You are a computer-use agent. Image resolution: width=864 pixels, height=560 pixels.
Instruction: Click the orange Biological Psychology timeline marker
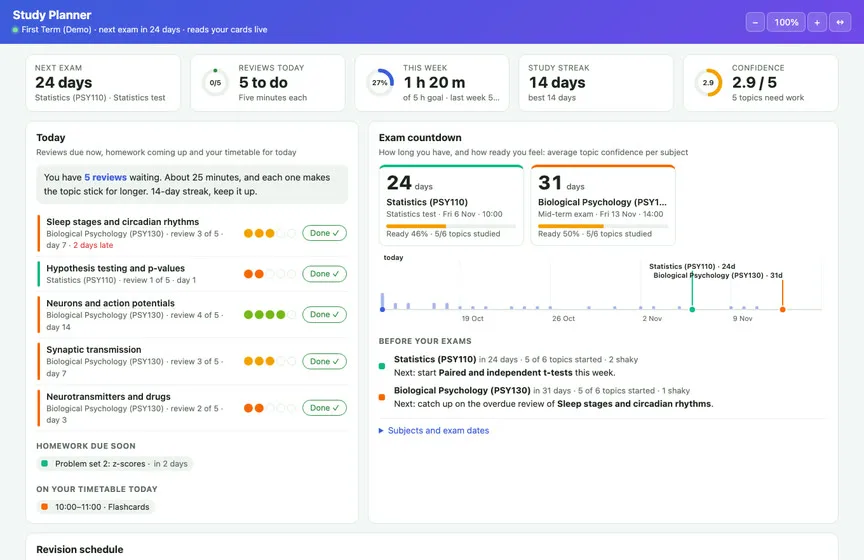[782, 309]
